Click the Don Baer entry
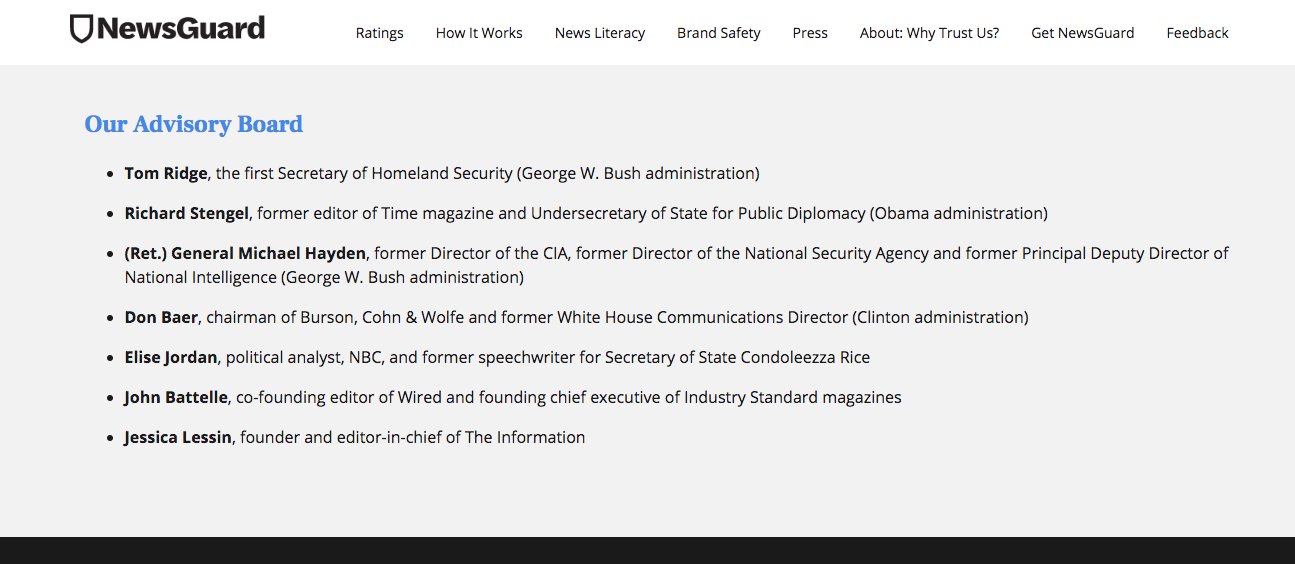This screenshot has width=1295, height=564. pos(162,317)
